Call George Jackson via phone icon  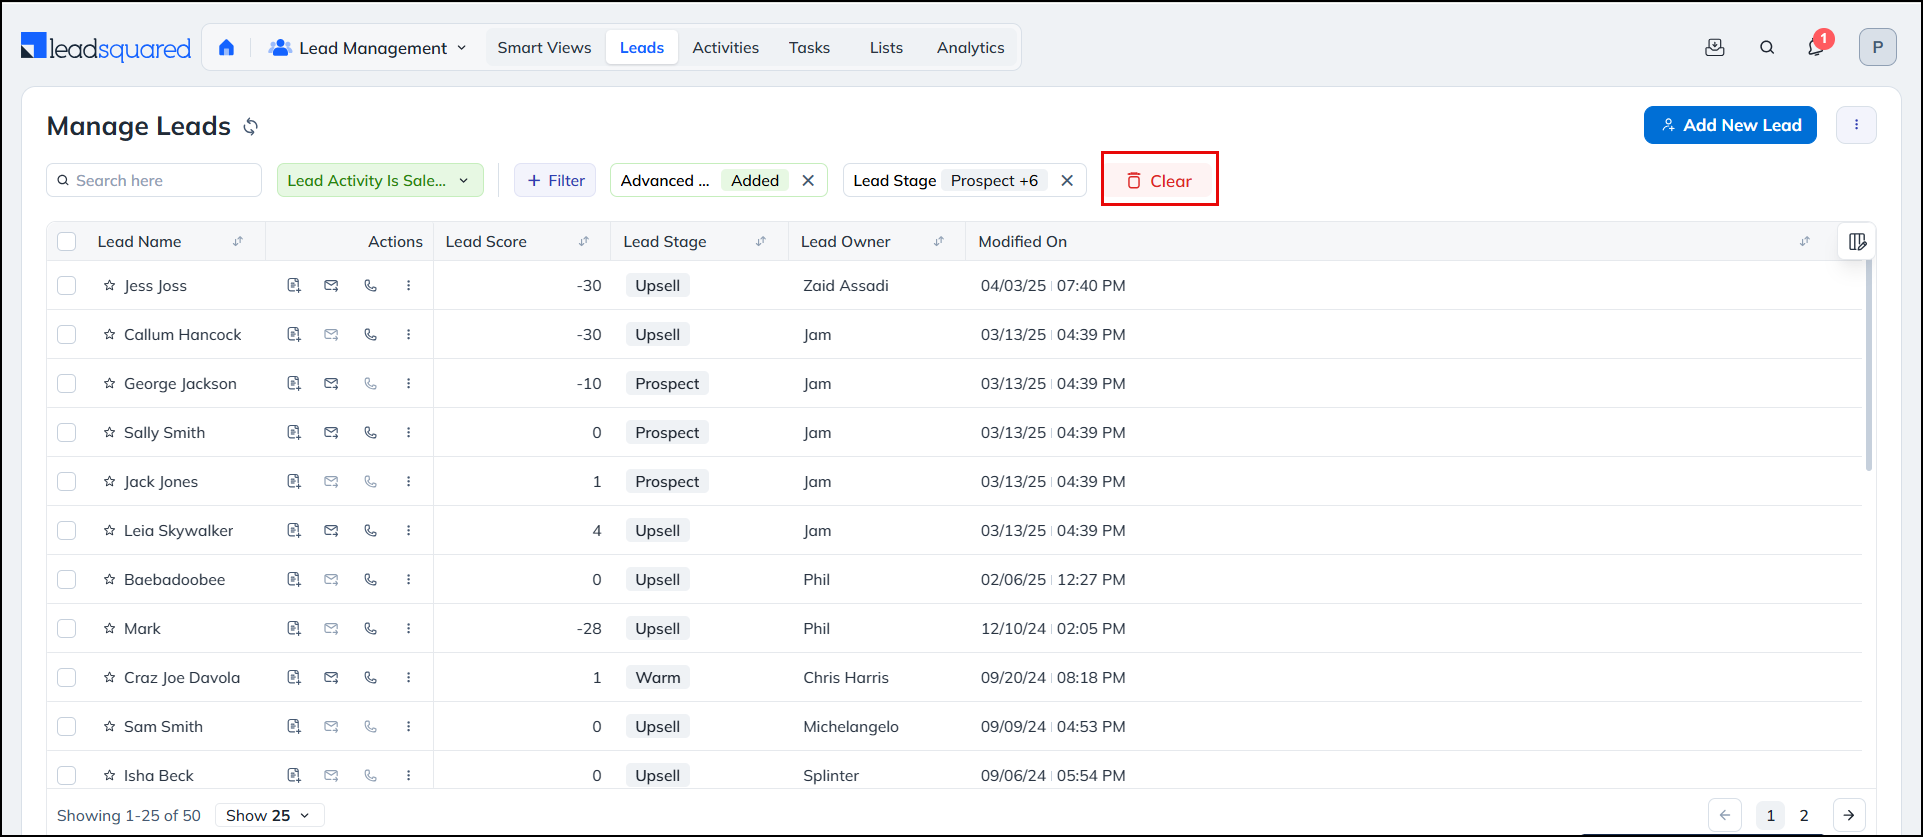pyautogui.click(x=370, y=384)
